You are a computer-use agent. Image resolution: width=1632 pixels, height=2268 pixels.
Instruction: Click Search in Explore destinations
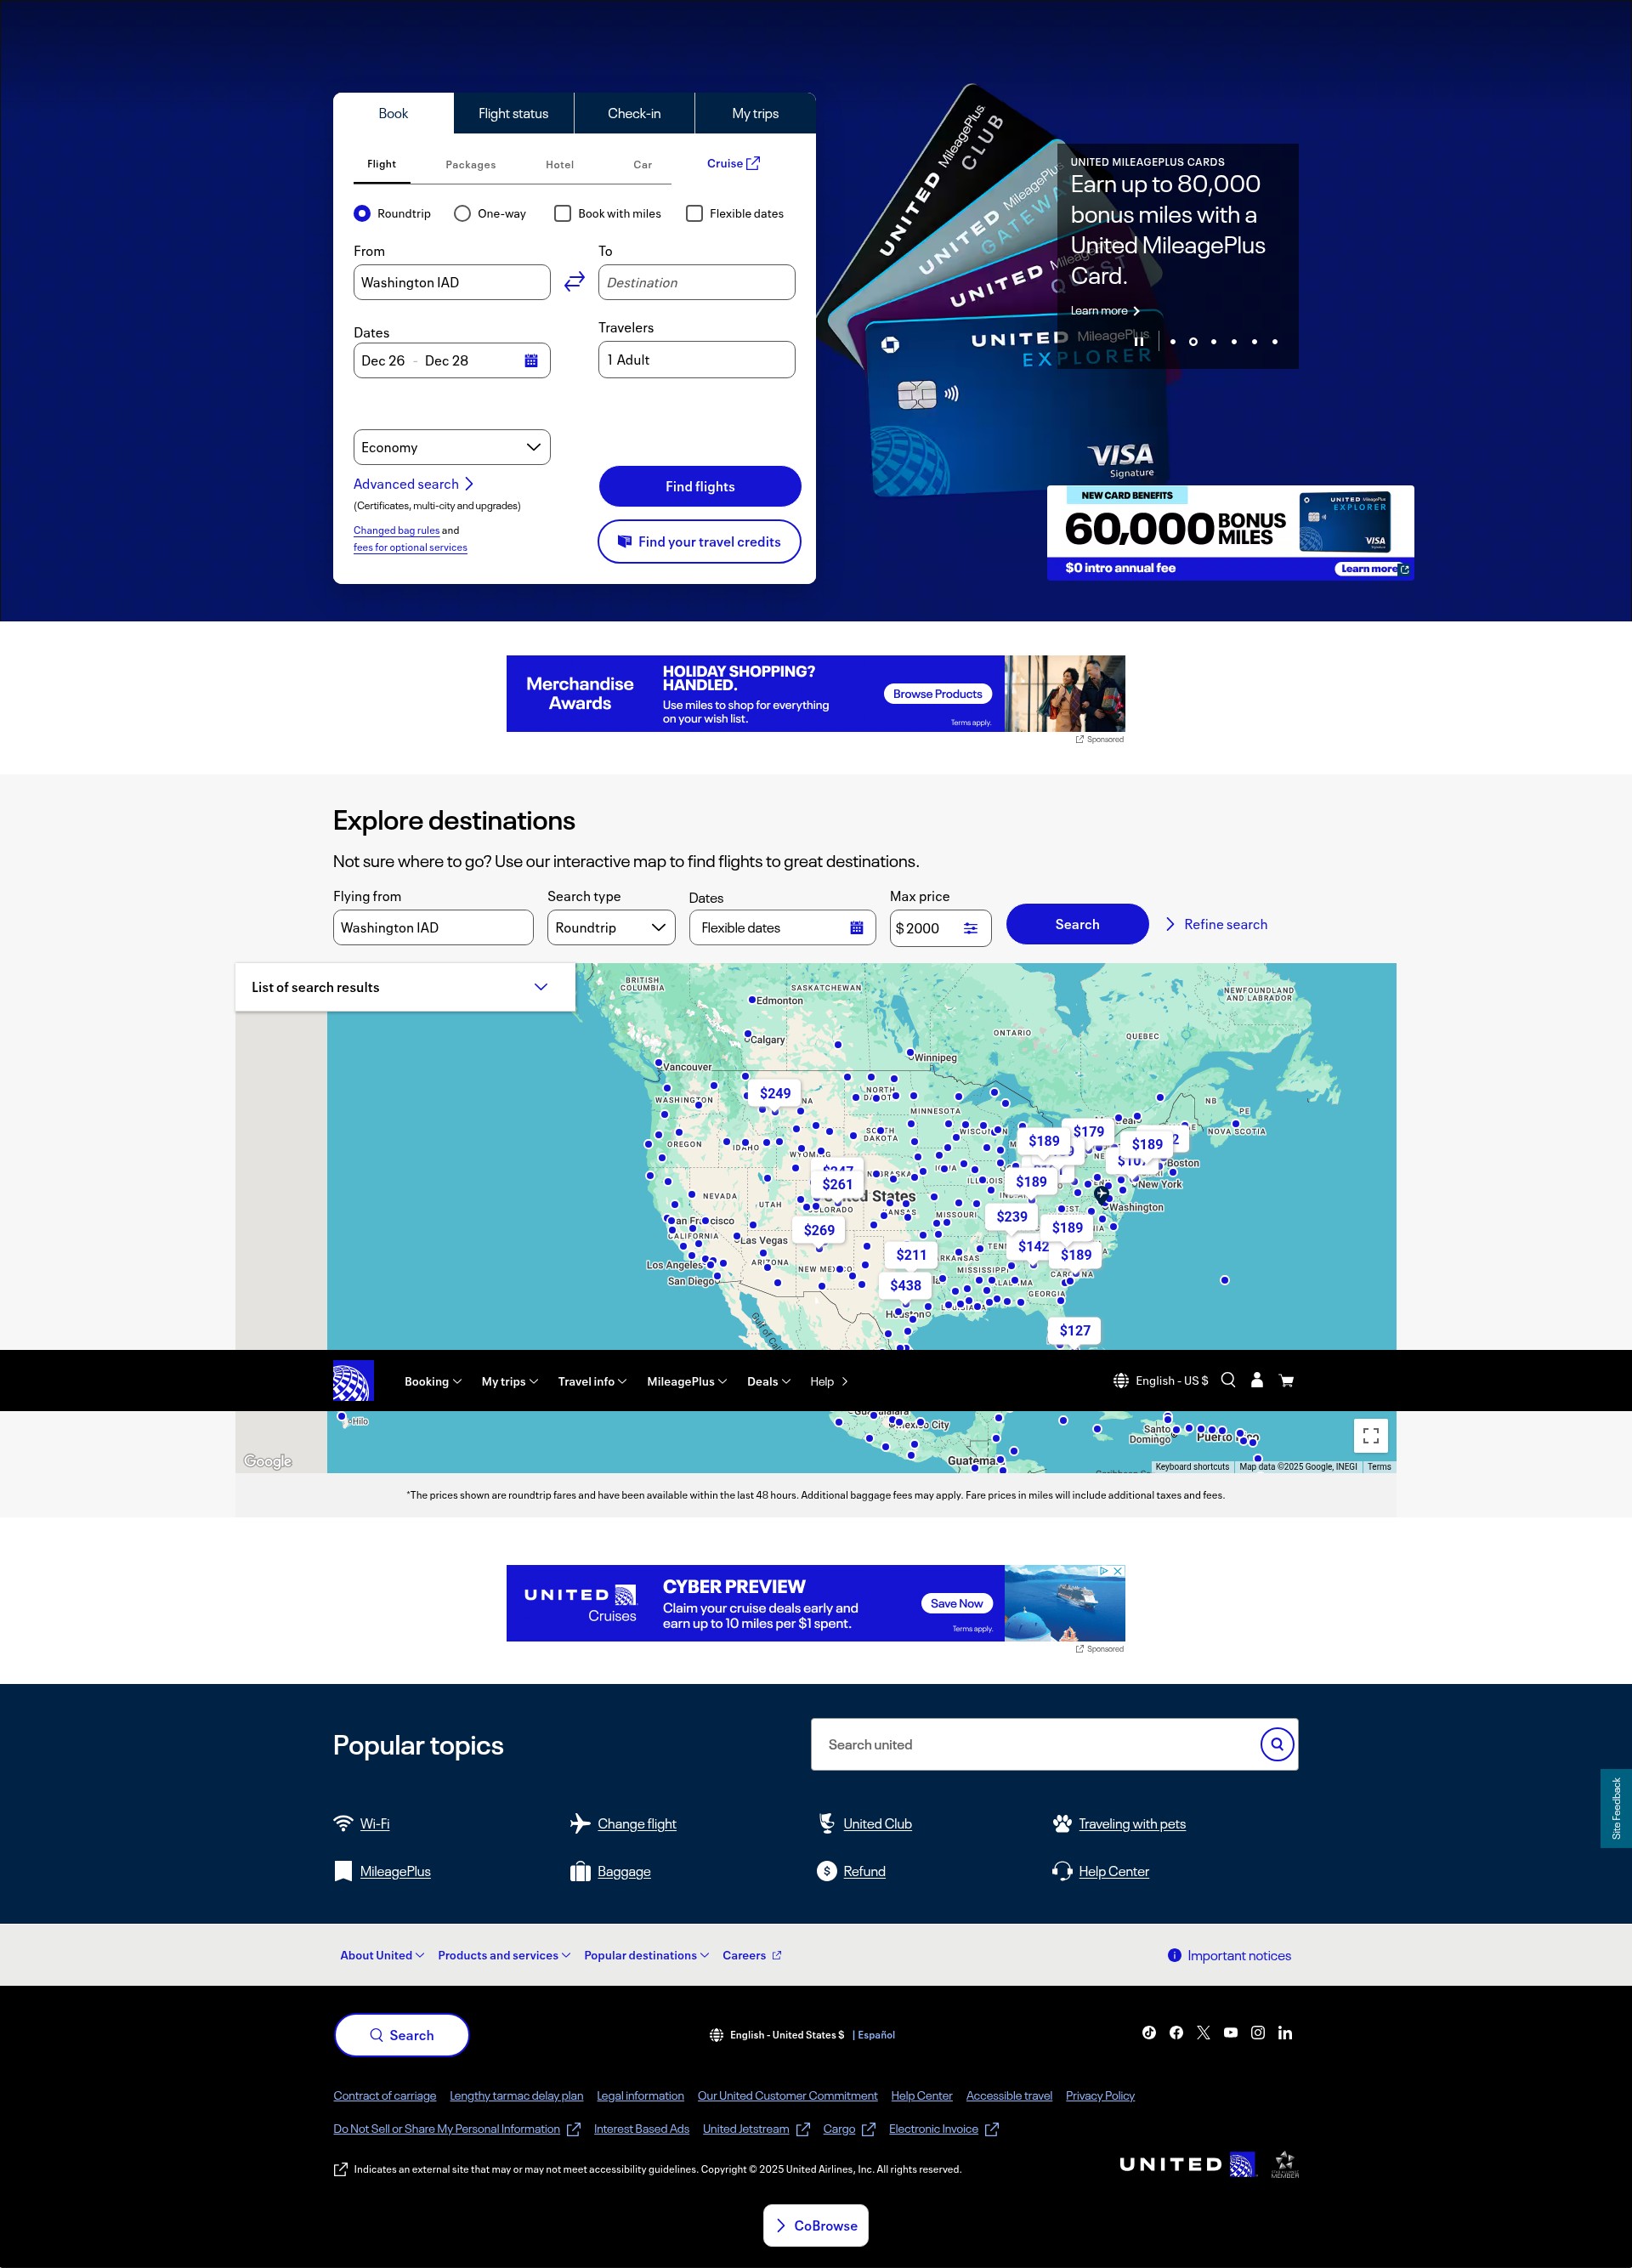1077,924
